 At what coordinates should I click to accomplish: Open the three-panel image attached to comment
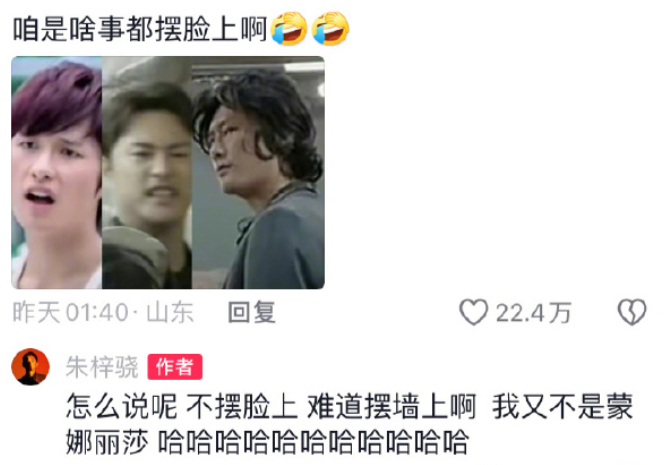click(168, 172)
